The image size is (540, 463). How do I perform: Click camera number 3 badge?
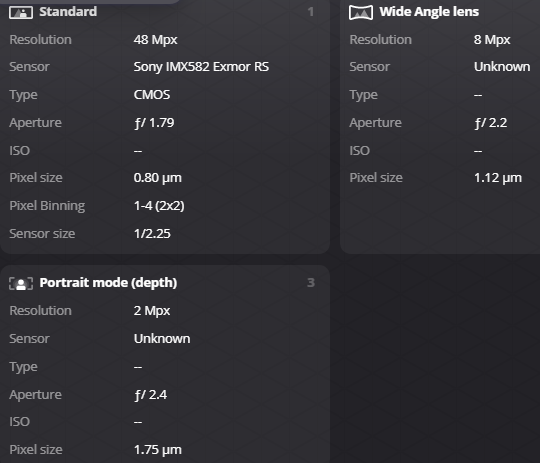click(311, 283)
